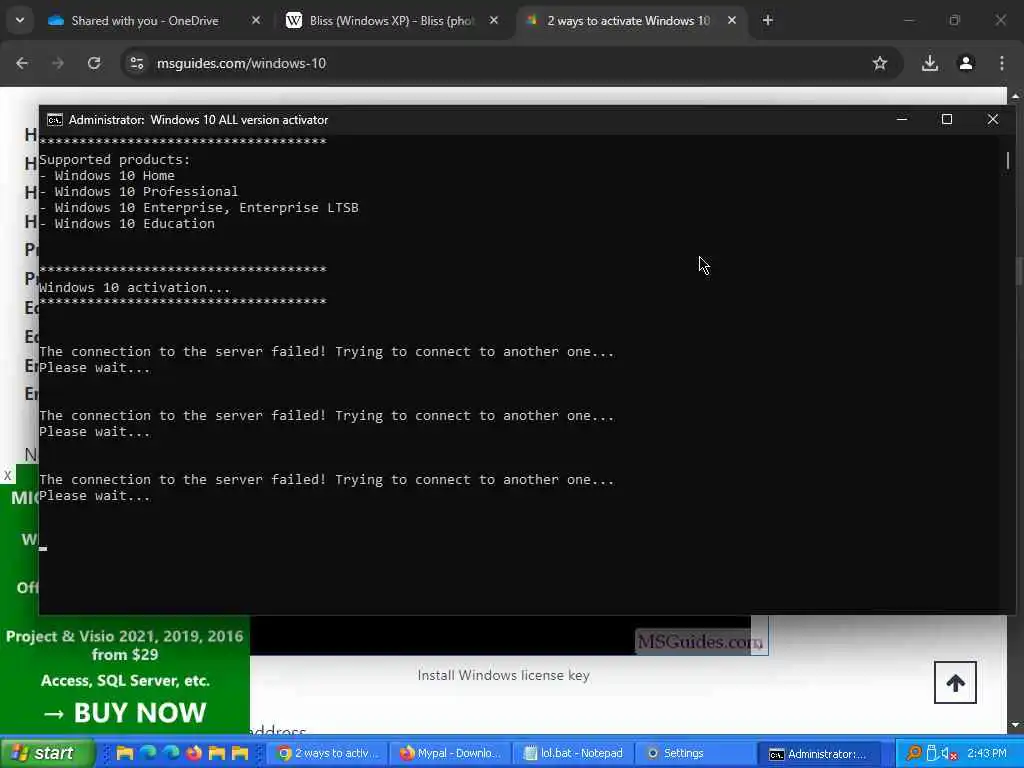Click the Project & Visio 2021, 2019, 2016 ad text
The height and width of the screenshot is (768, 1024).
(x=125, y=645)
